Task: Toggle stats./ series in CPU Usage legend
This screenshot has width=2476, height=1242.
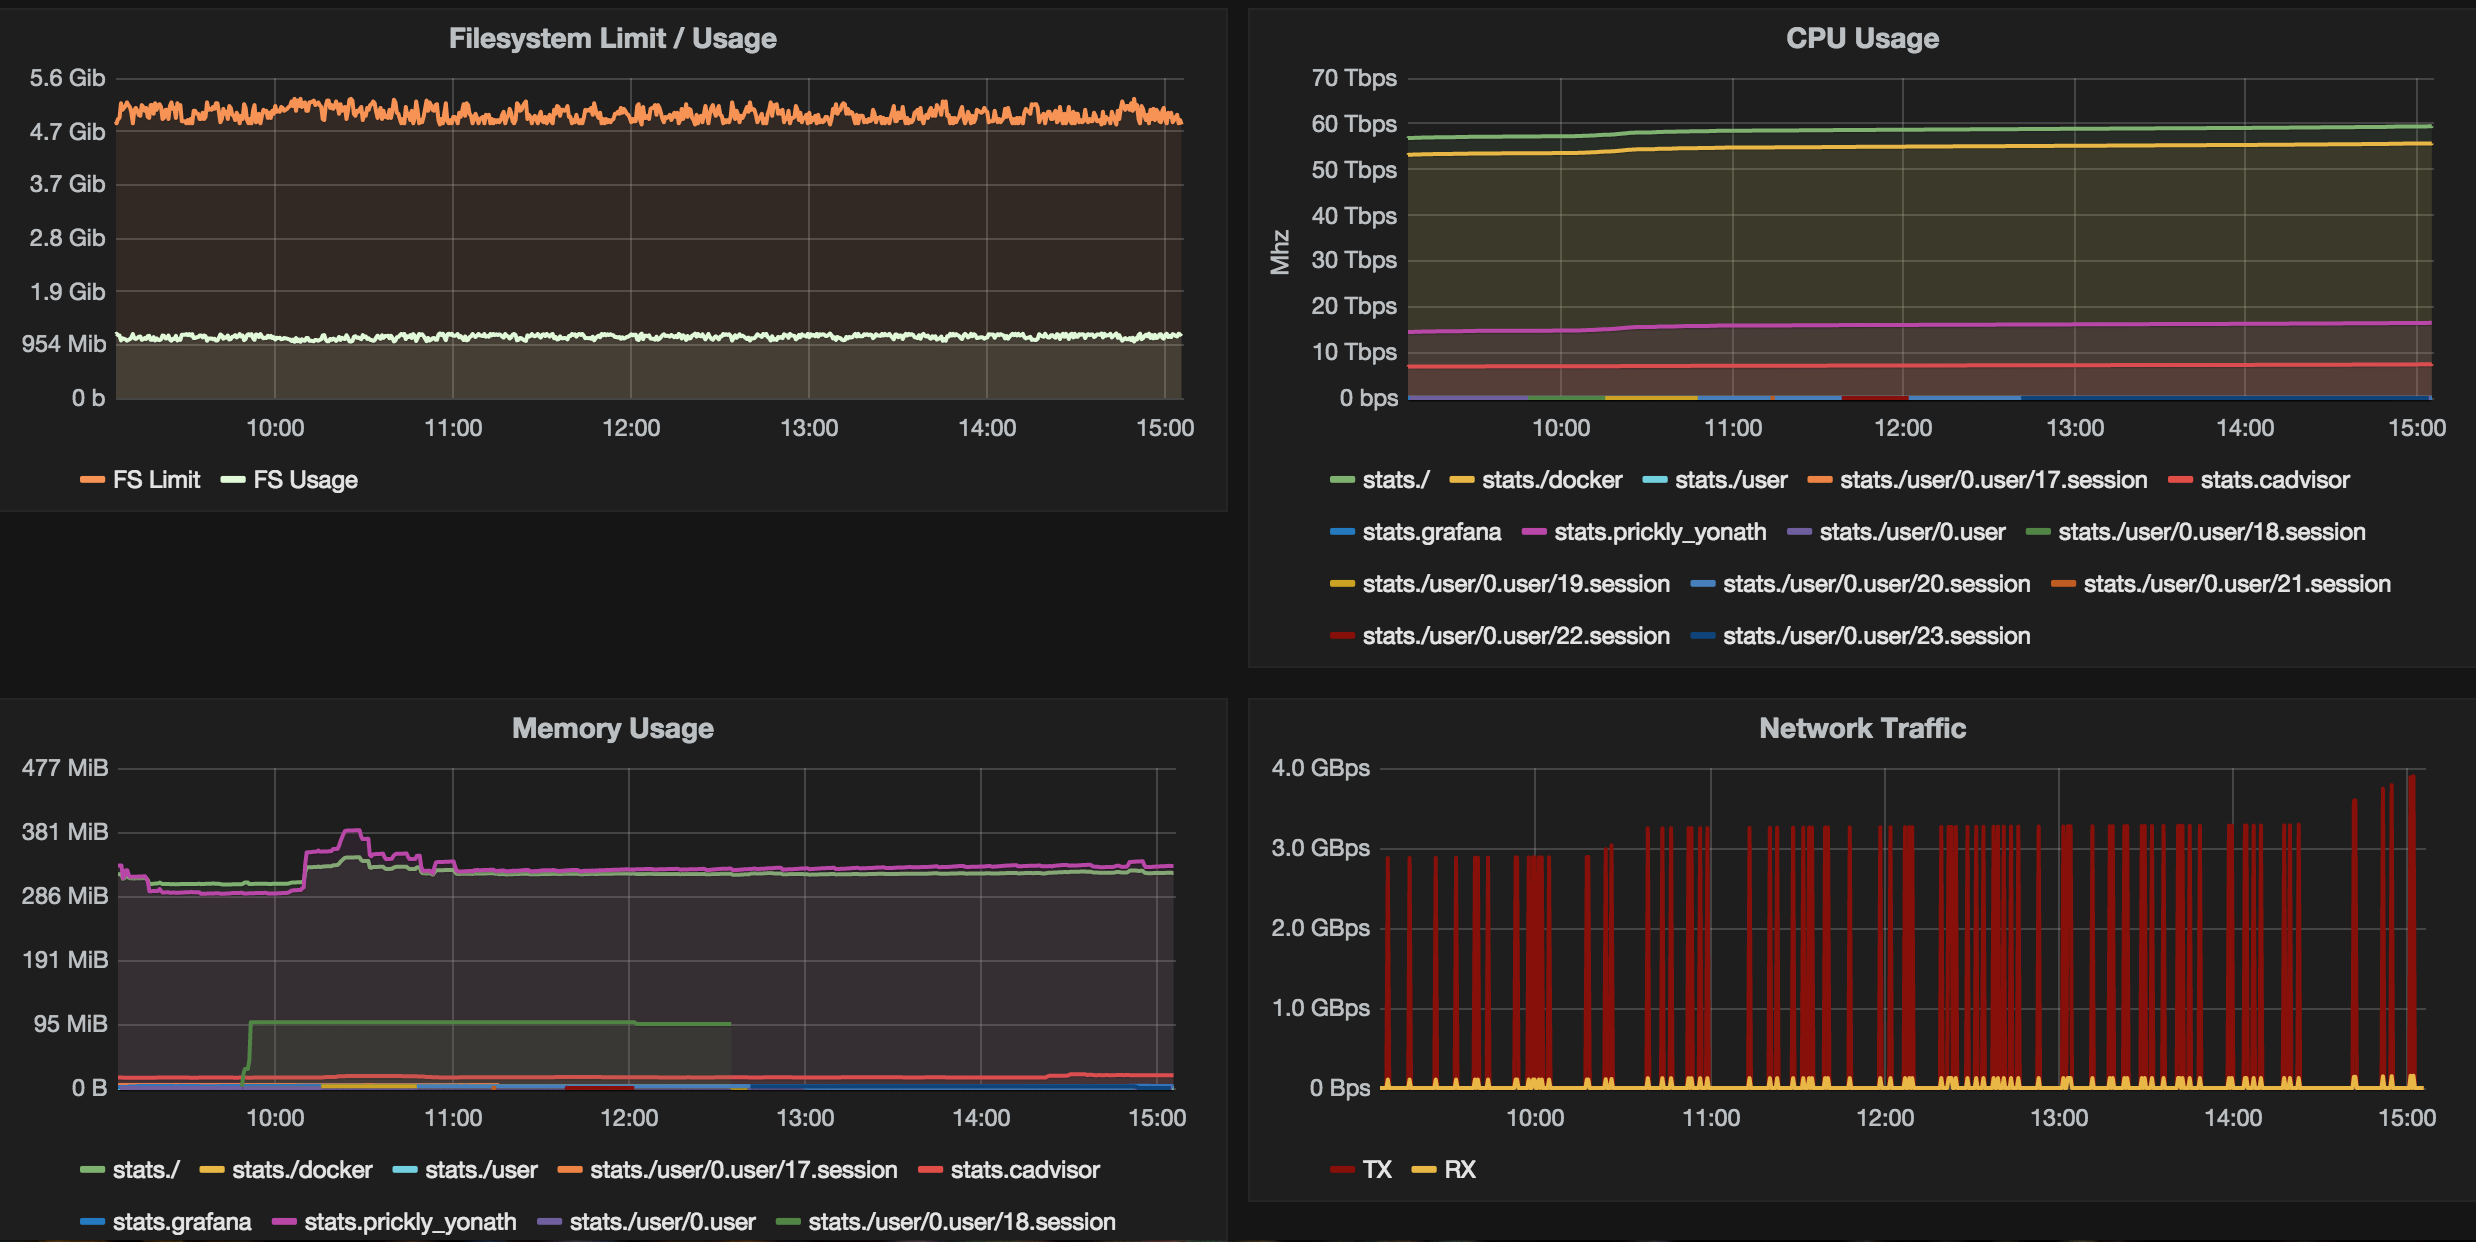Action: point(1396,480)
